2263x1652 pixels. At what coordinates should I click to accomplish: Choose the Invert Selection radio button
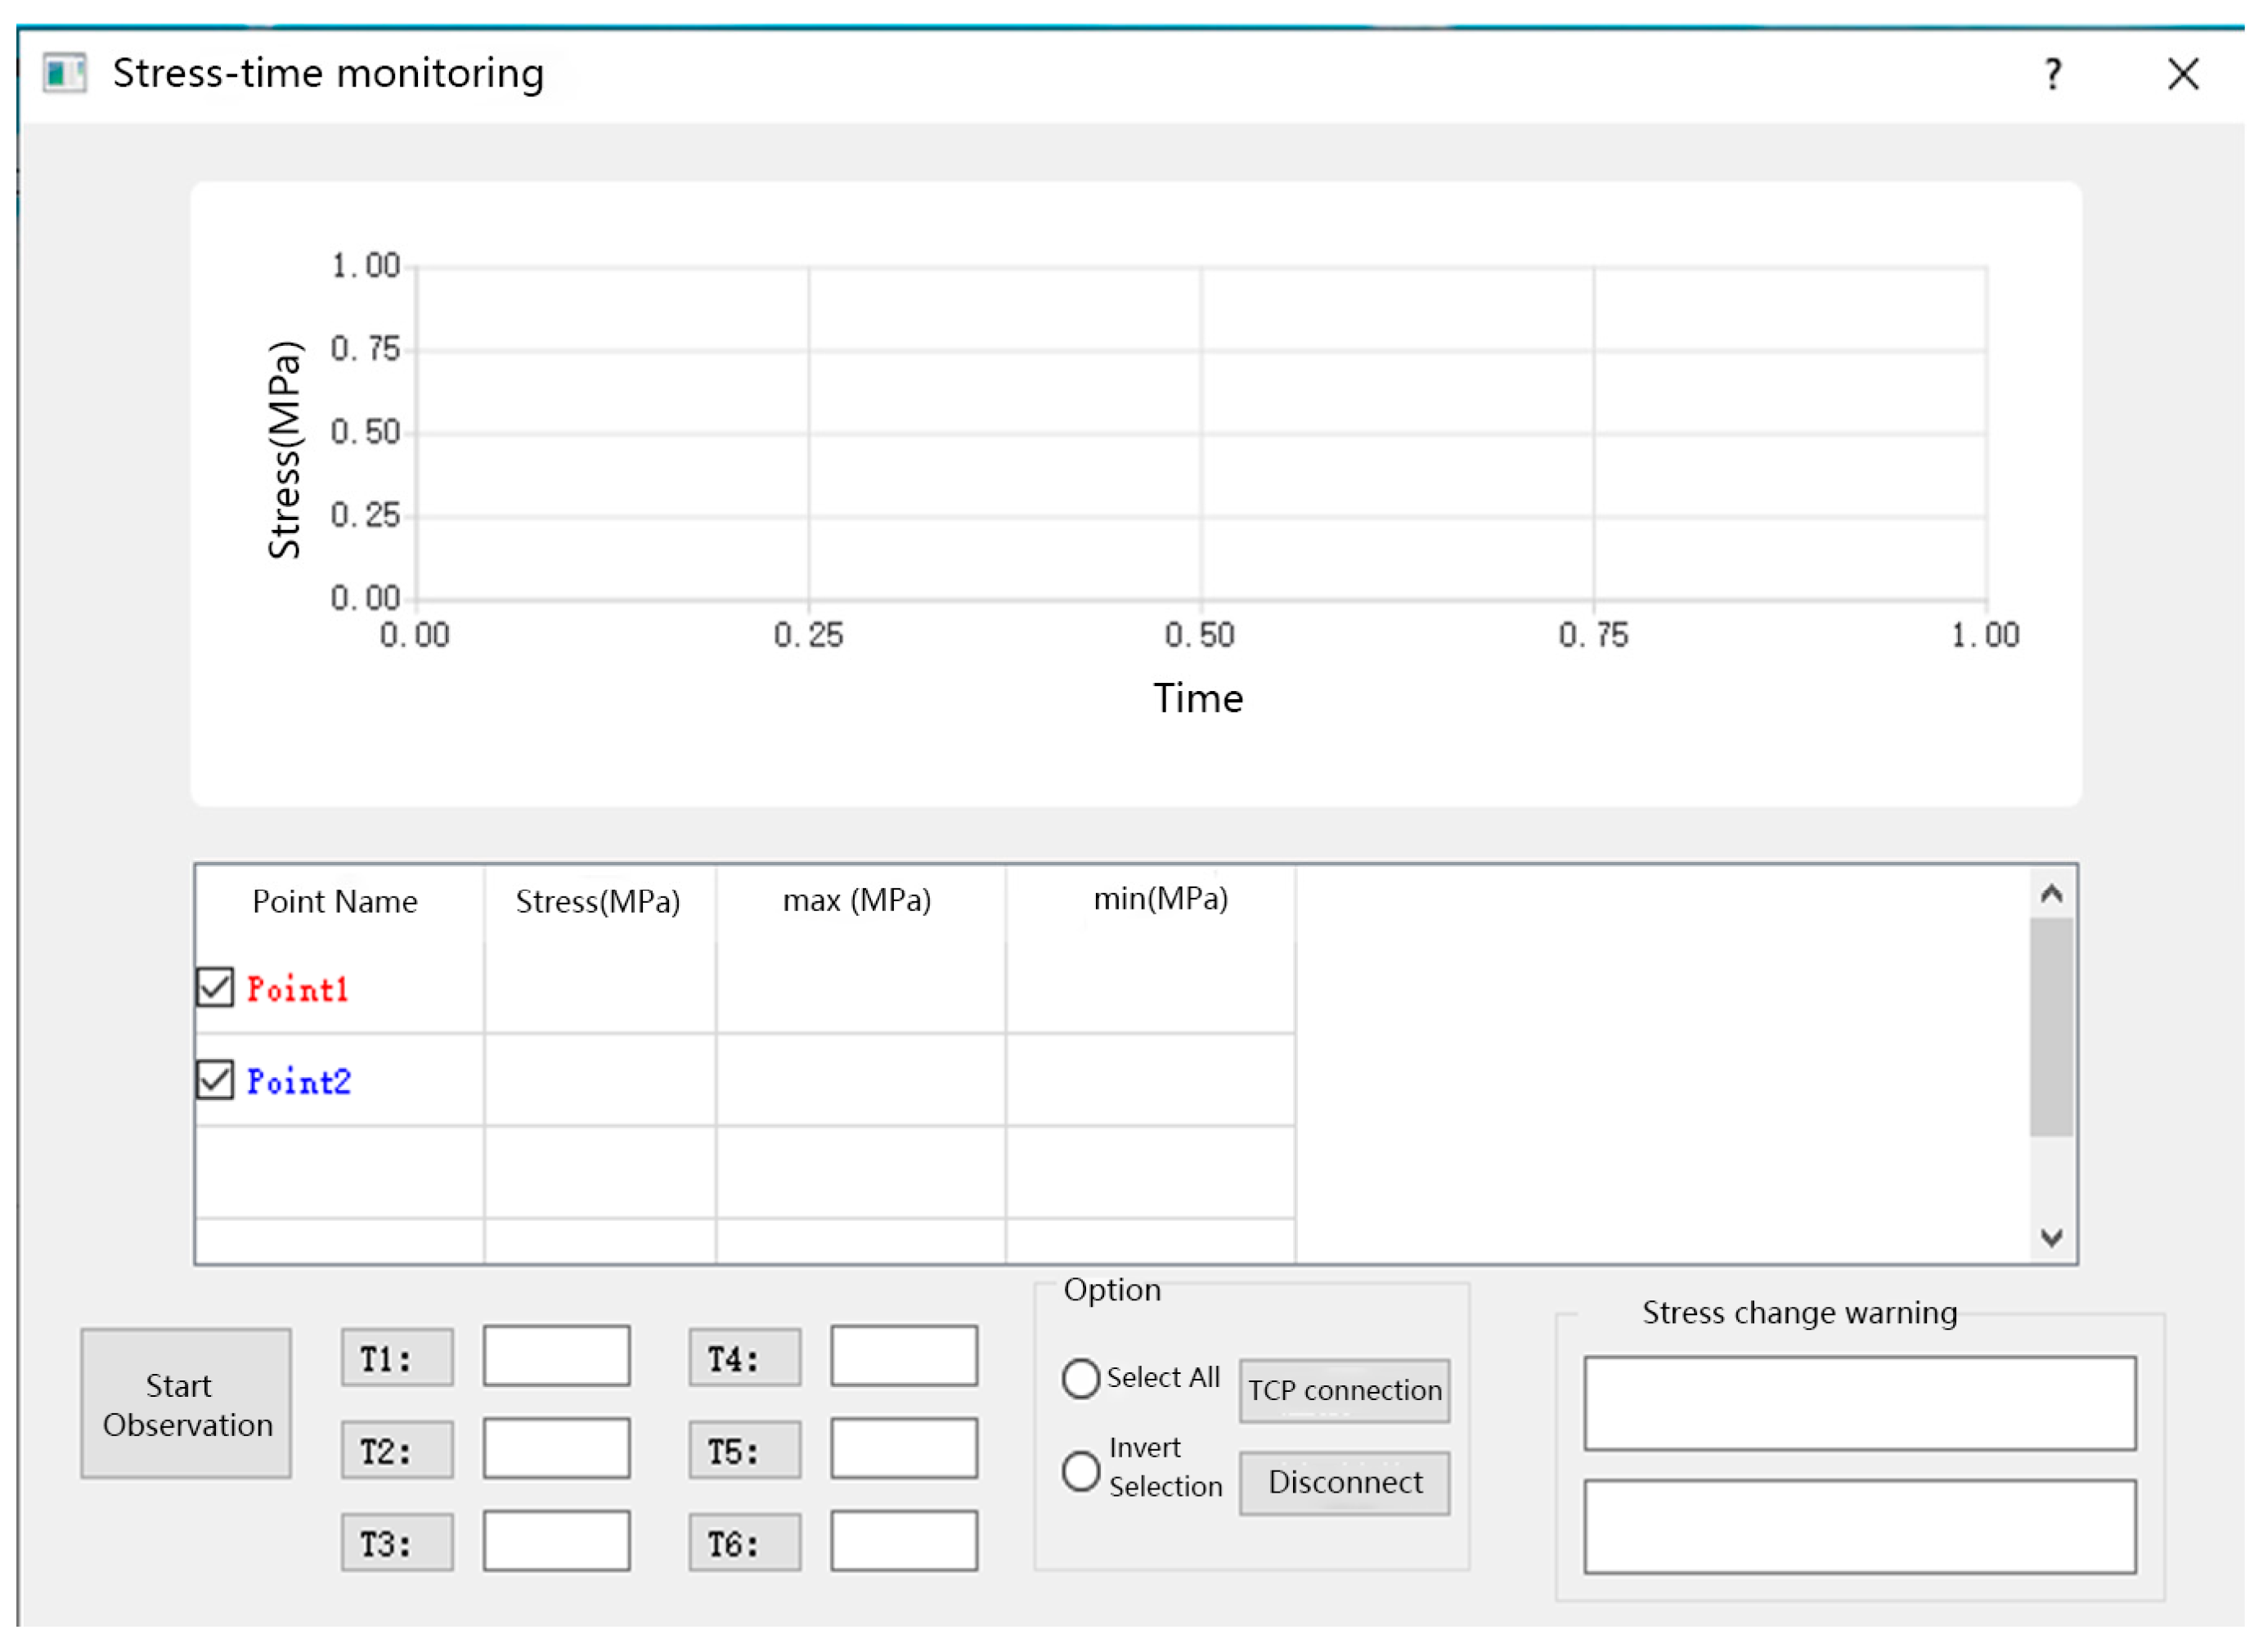click(1080, 1471)
